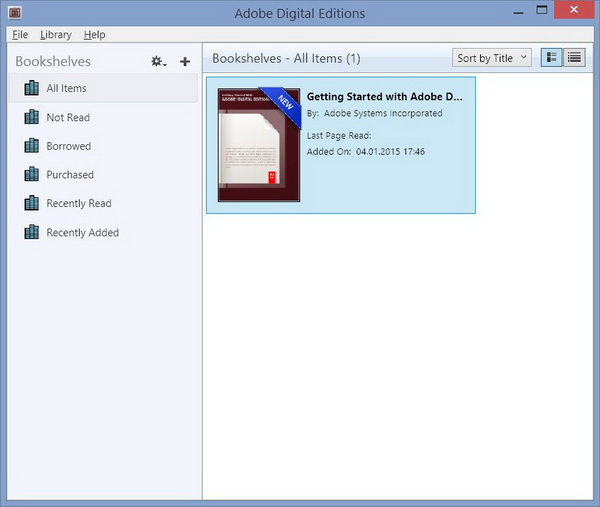Screen dimensions: 600x507
Task: Click the Added On date 04.01.2015 17:46
Action: click(390, 152)
